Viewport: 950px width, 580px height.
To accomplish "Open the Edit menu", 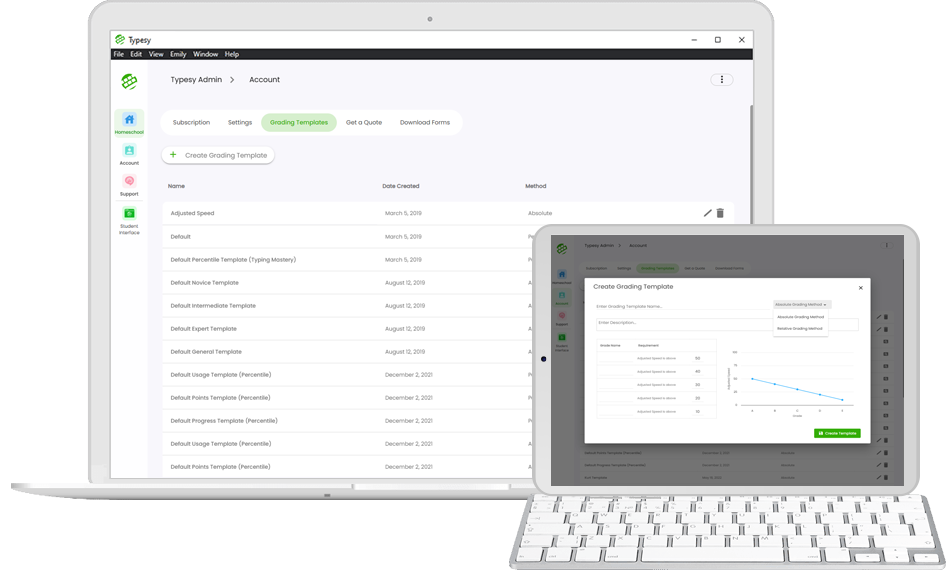I will pos(136,54).
